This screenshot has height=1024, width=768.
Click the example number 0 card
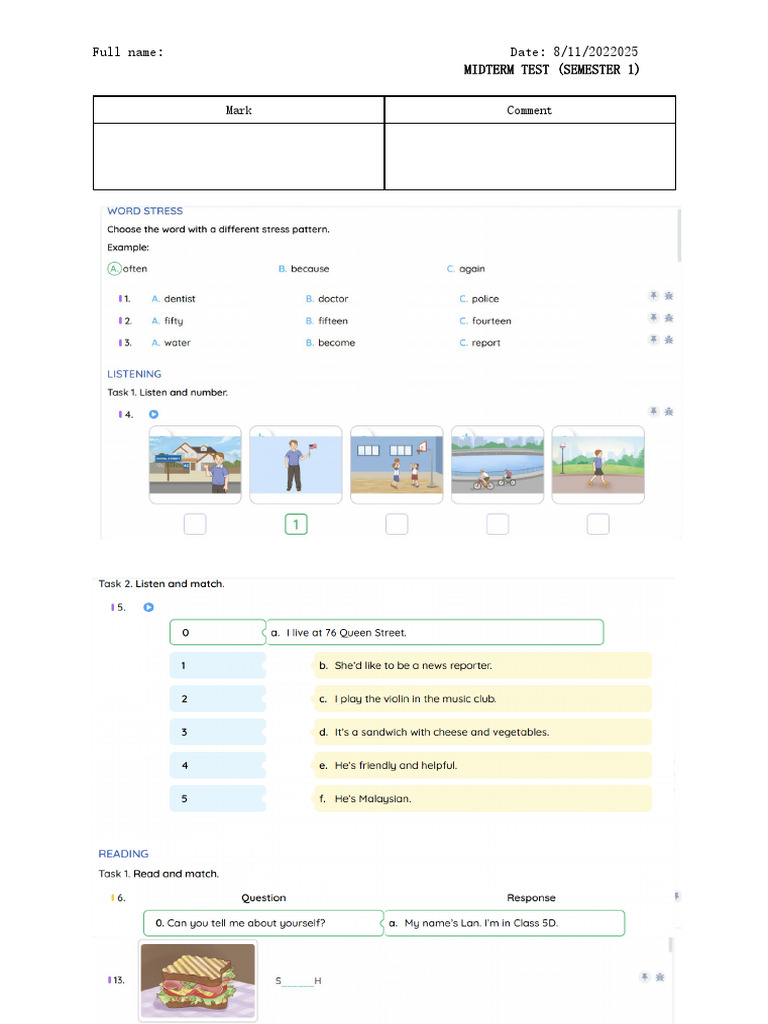coord(217,632)
